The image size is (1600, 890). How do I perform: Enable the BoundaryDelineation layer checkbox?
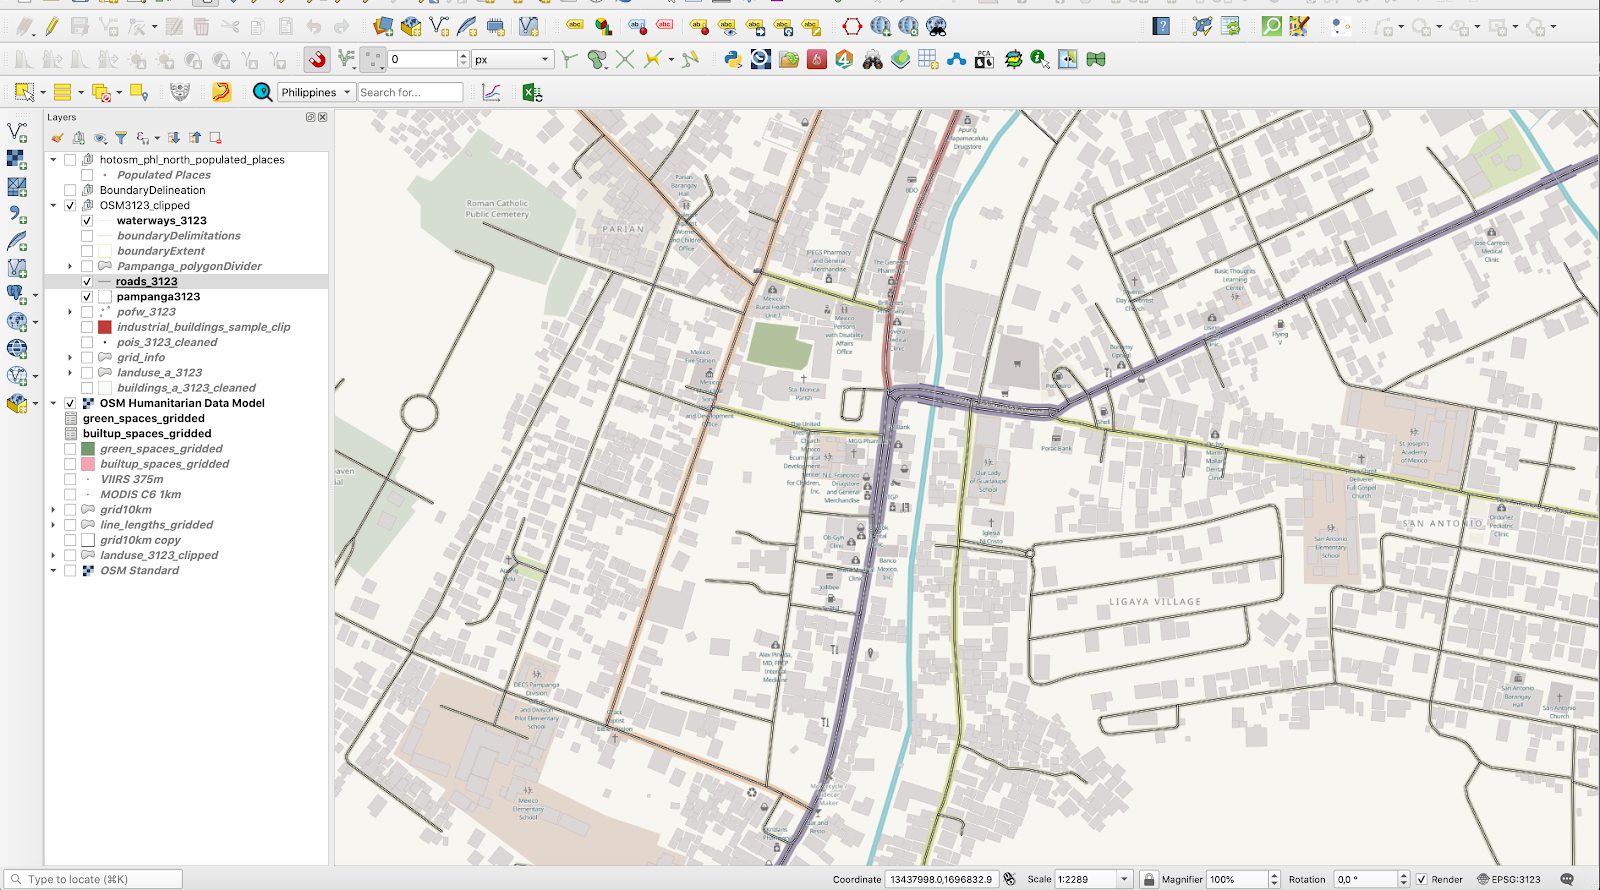pos(70,190)
